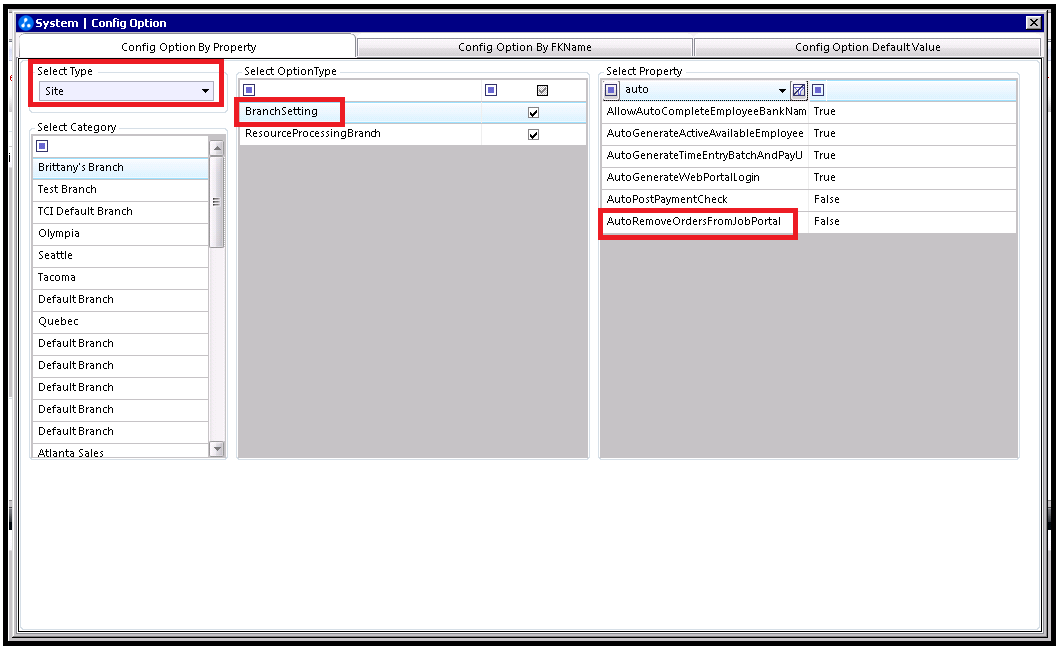Select Brittany's Branch in the category list
This screenshot has height=651, width=1063.
[121, 167]
